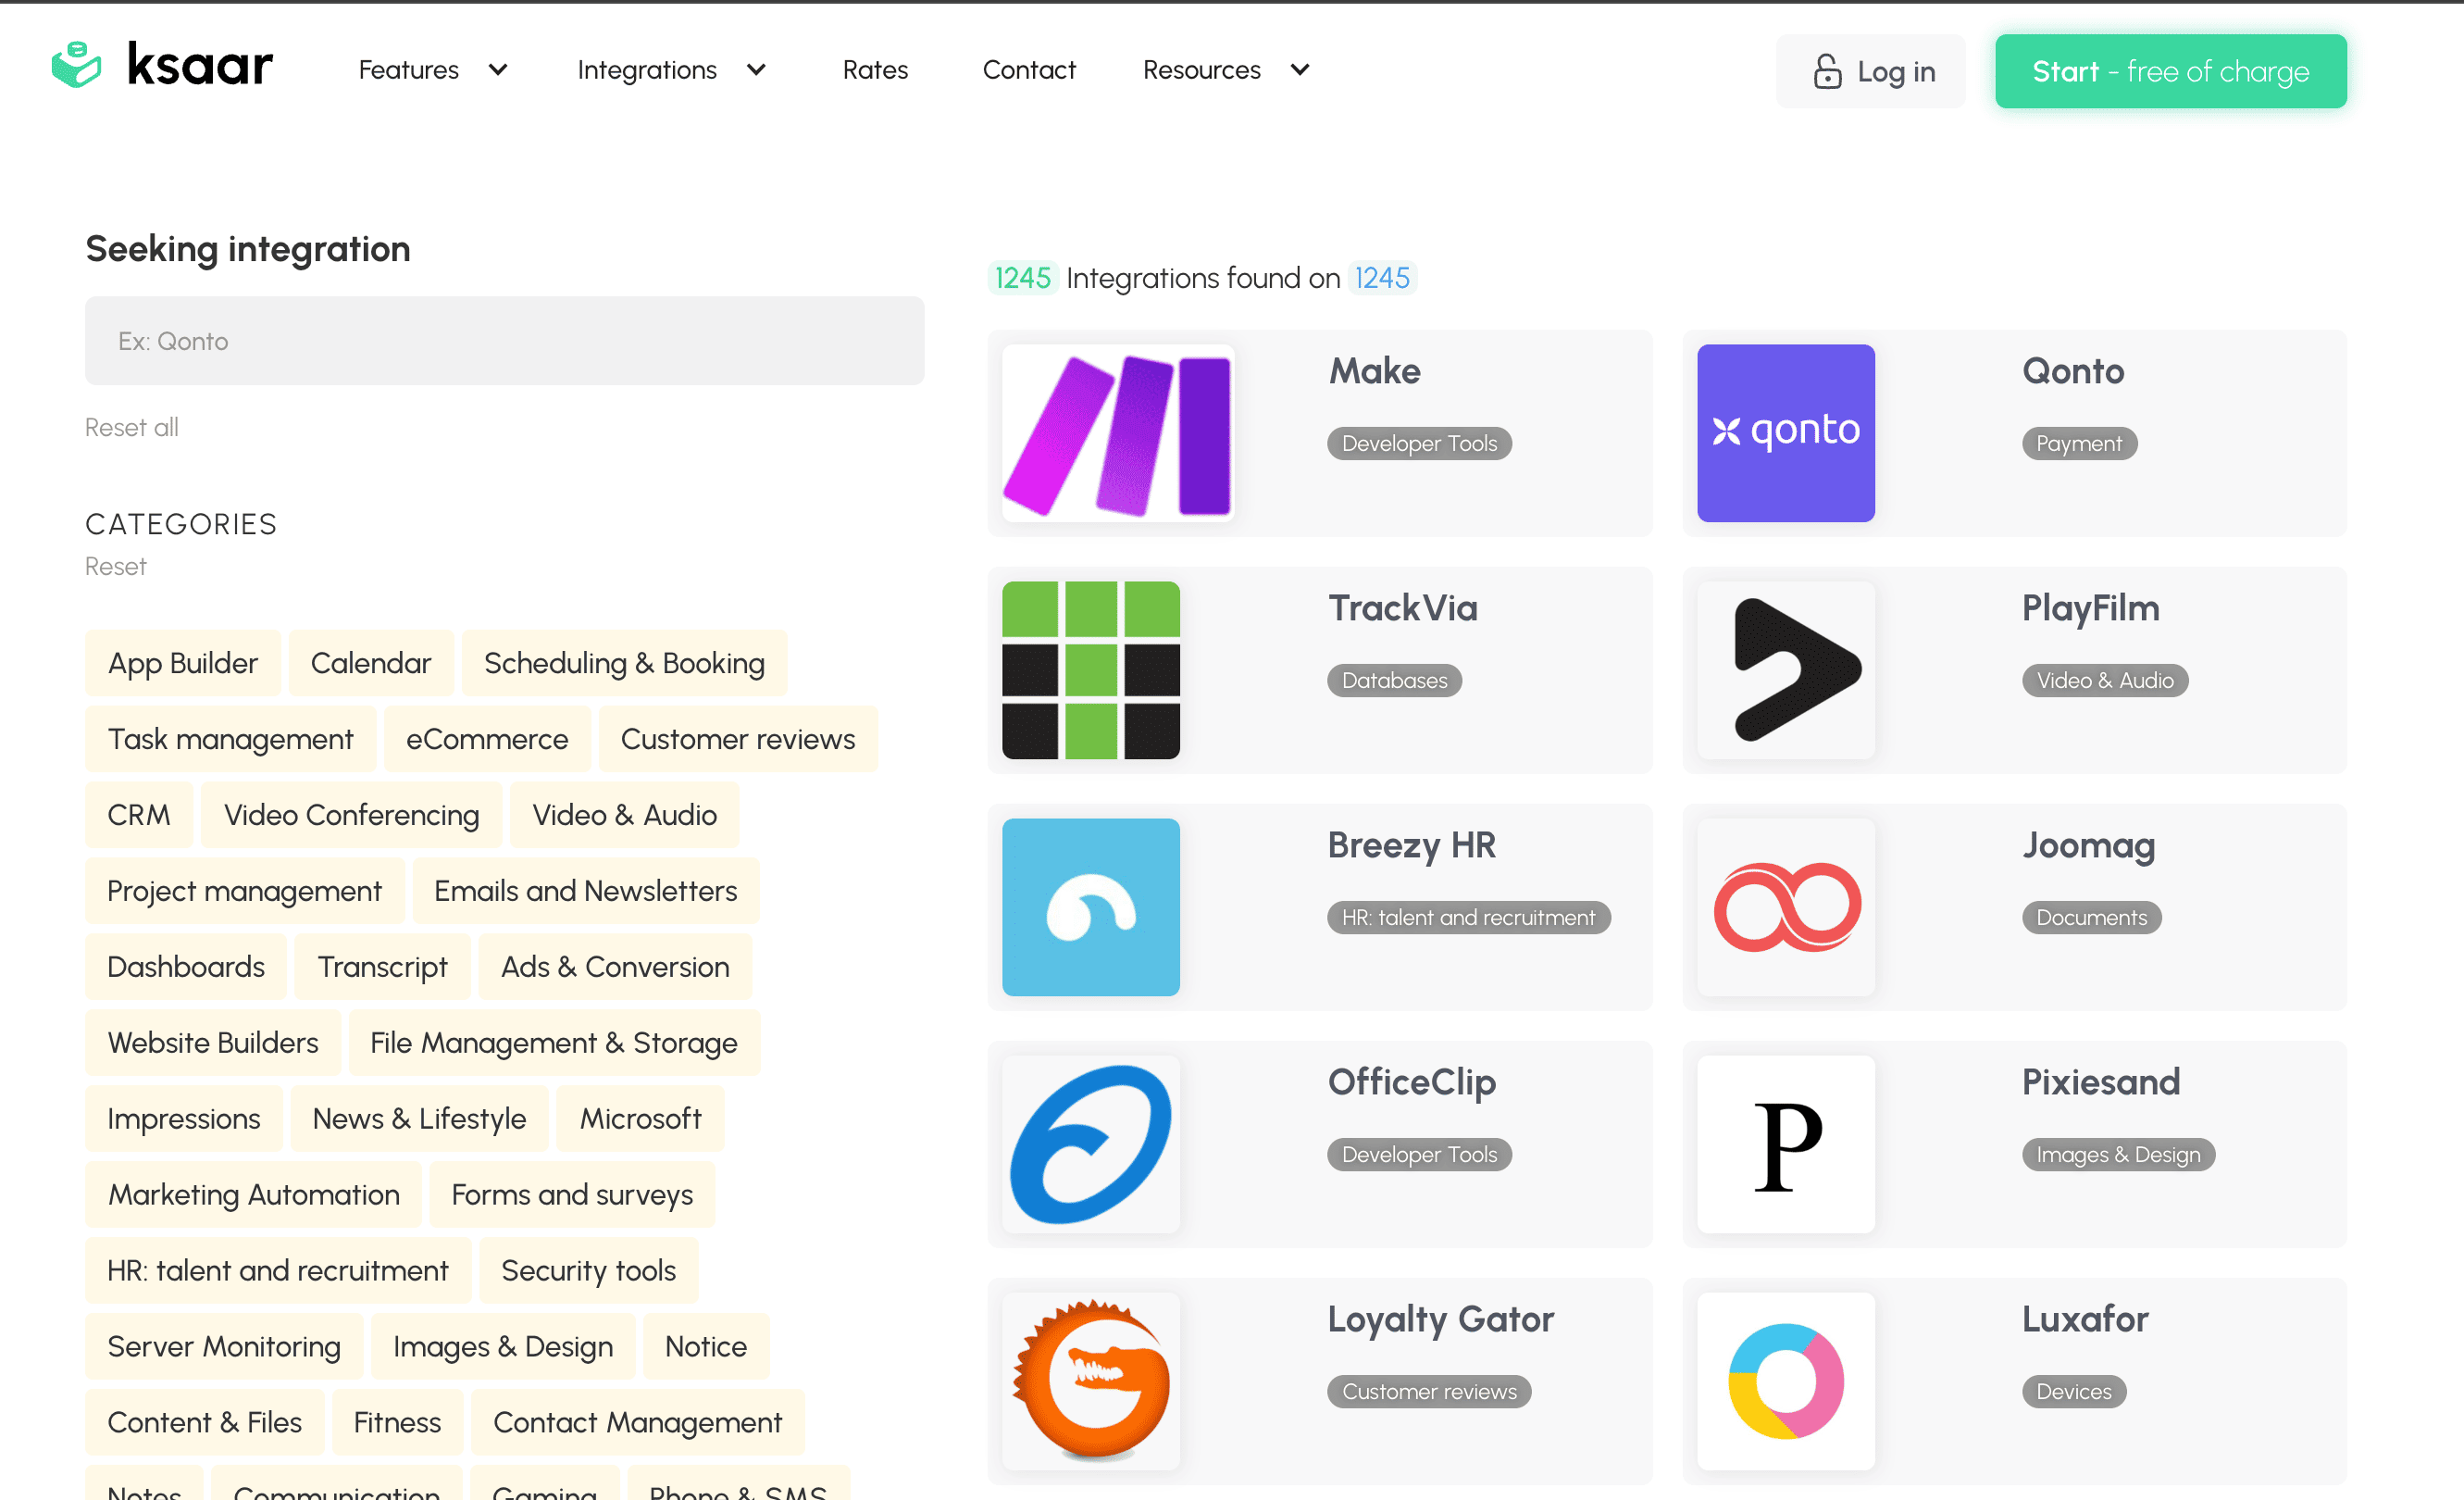
Task: Click the Reset all link
Action: click(x=131, y=427)
